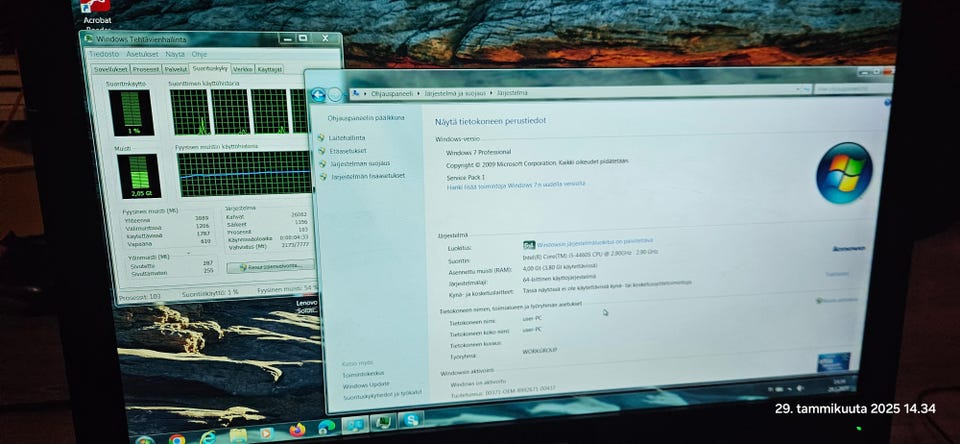Launch Firefox from taskbar
This screenshot has height=444, width=960.
point(297,429)
